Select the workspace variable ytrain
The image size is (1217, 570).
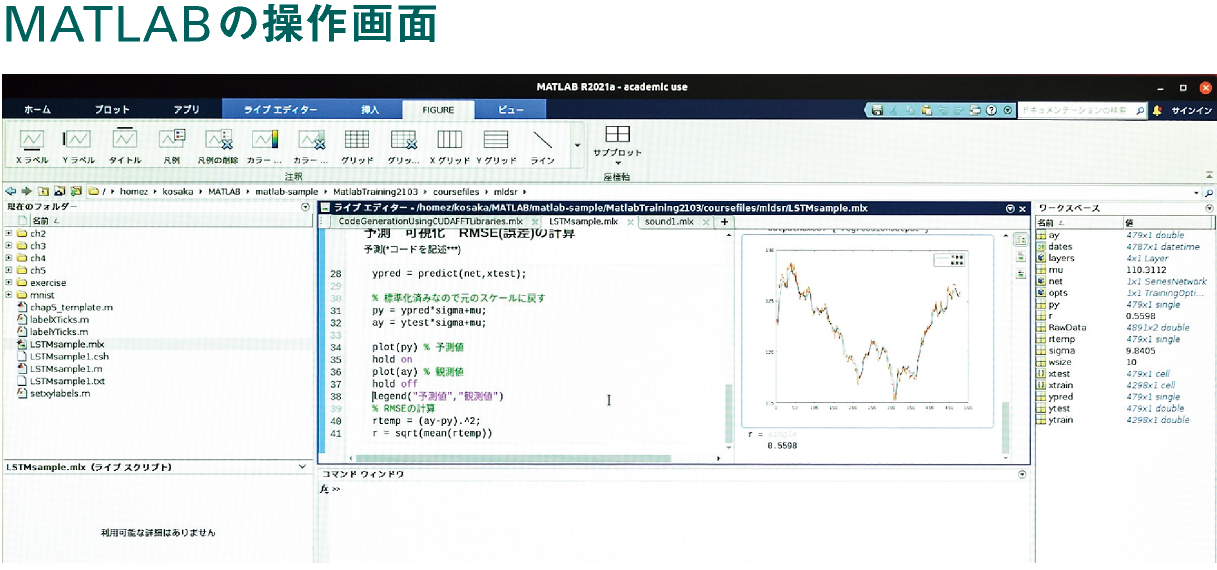click(1061, 420)
